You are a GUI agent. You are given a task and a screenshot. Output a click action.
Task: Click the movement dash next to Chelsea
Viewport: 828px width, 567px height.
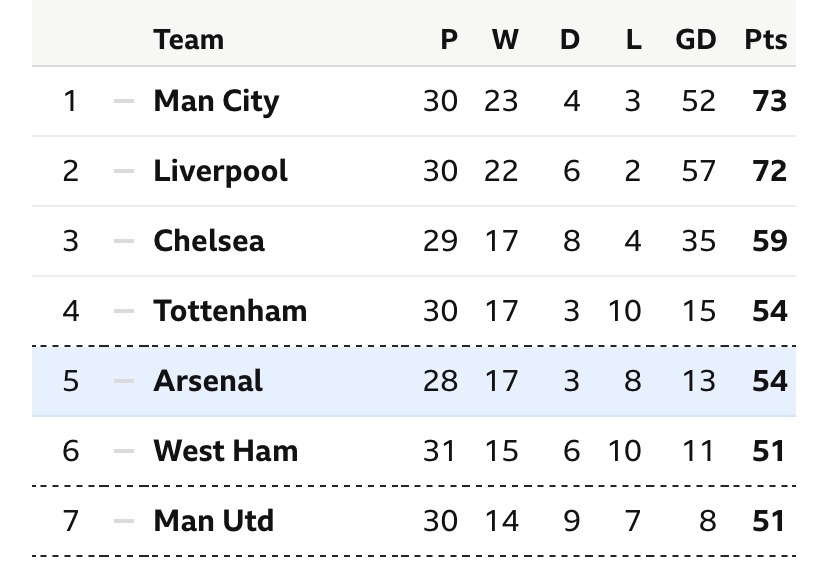pos(124,241)
